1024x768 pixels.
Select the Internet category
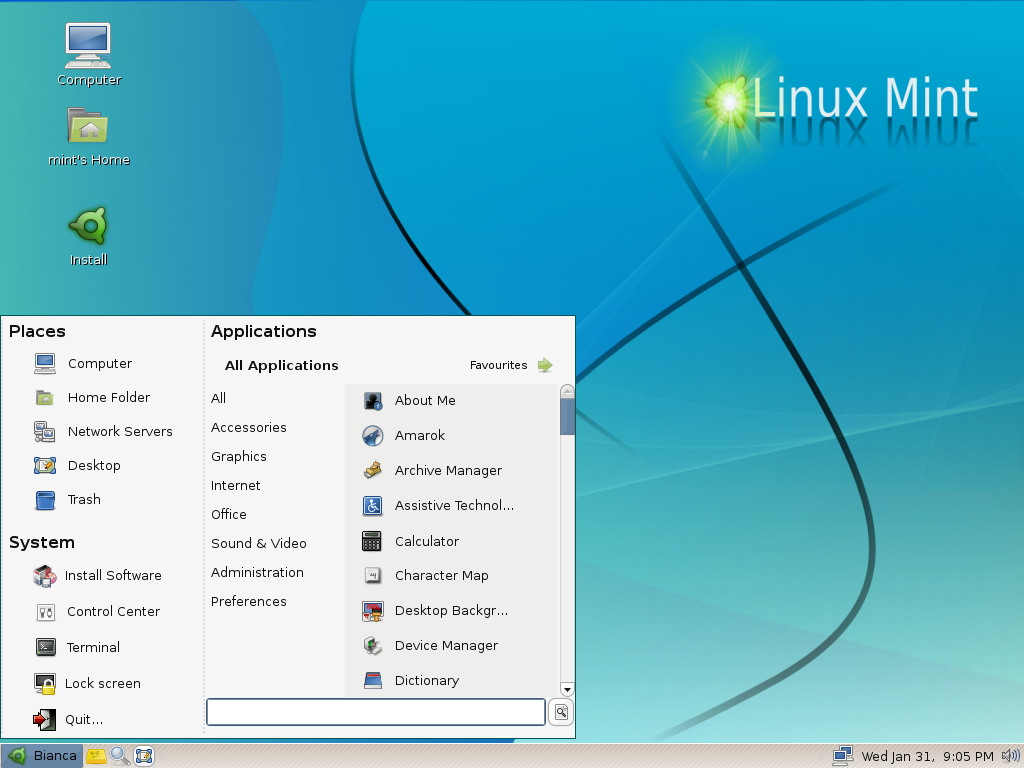(235, 485)
